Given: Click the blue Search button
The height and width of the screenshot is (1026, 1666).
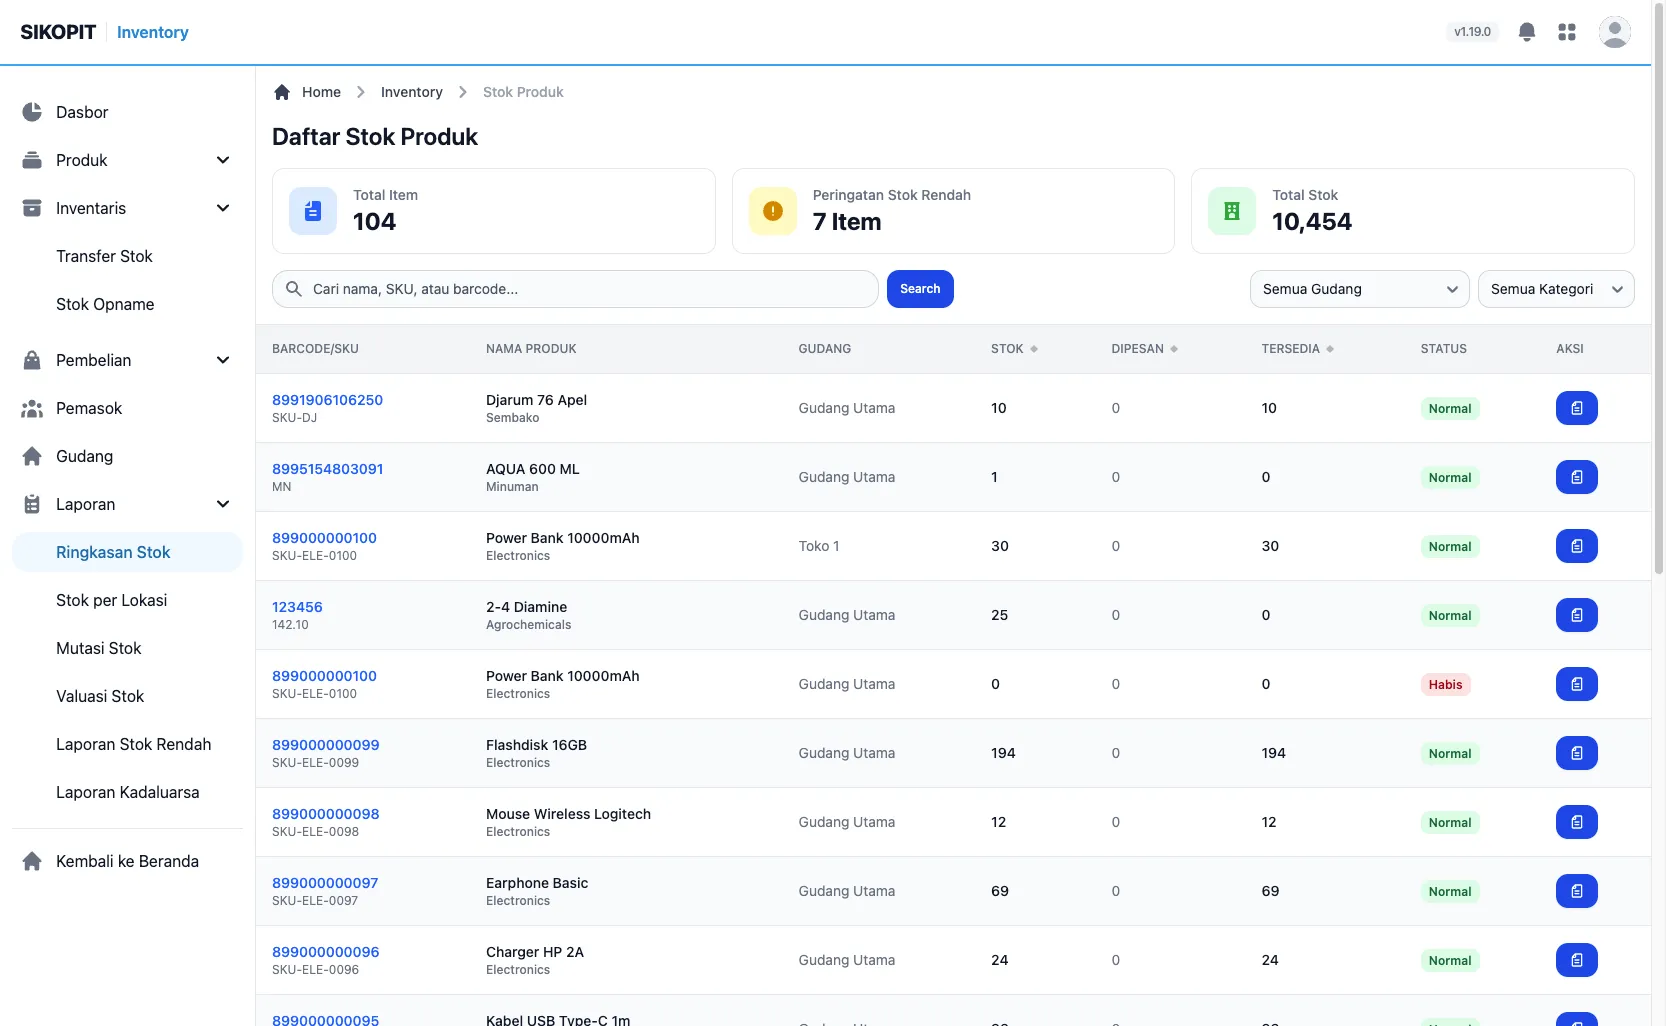Looking at the screenshot, I should pos(920,289).
